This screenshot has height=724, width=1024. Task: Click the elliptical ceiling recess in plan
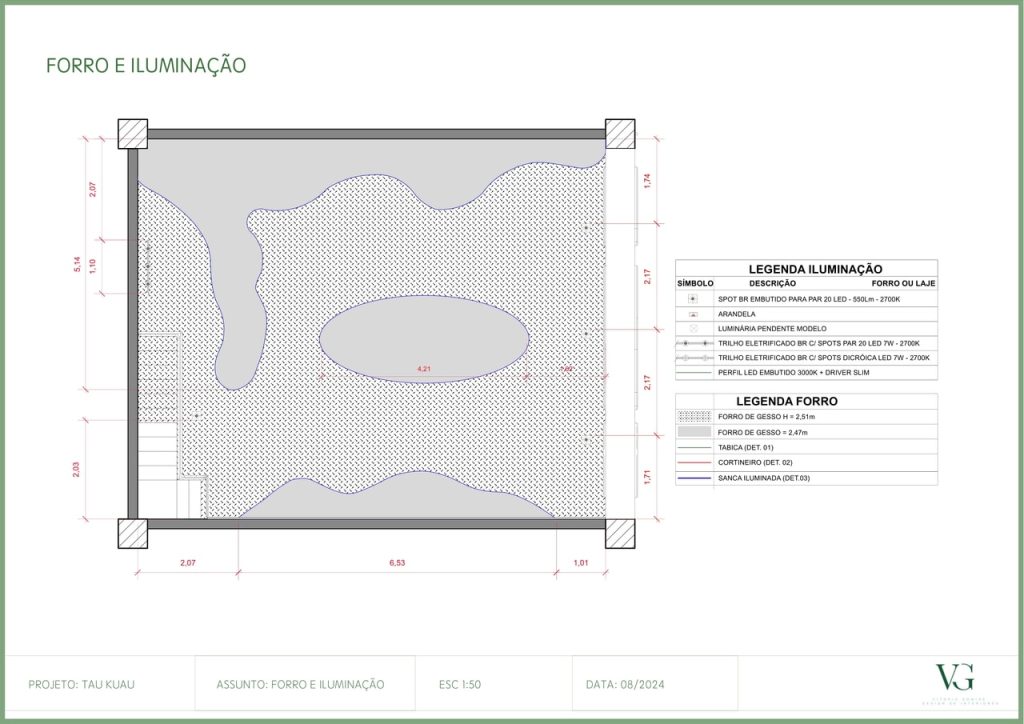[x=424, y=338]
